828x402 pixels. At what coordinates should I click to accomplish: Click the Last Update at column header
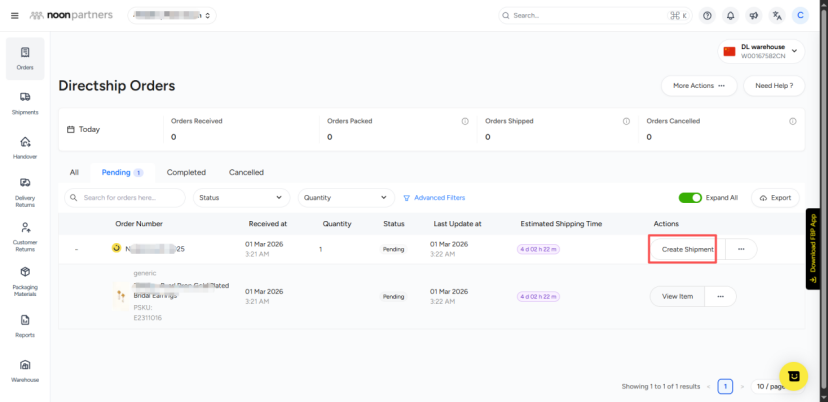pos(457,224)
